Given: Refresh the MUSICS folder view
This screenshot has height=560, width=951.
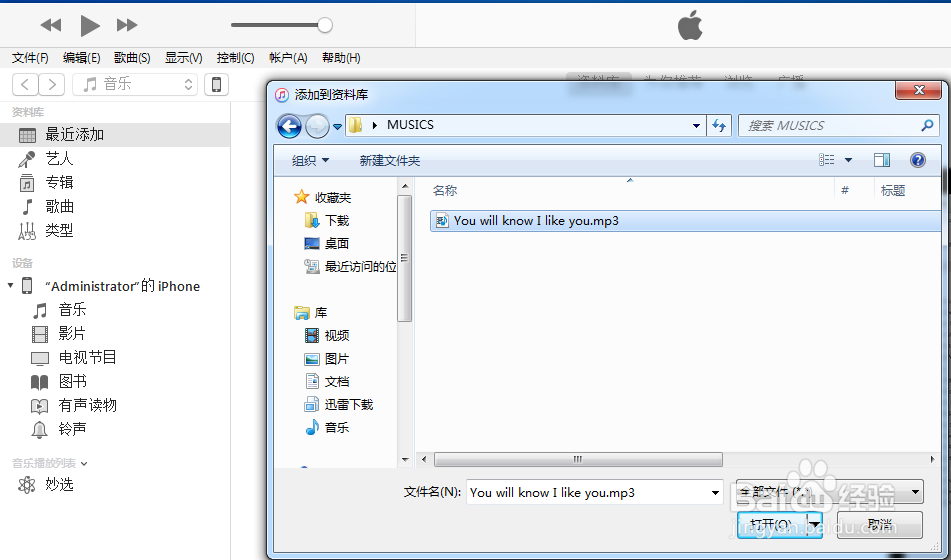Looking at the screenshot, I should pyautogui.click(x=719, y=126).
